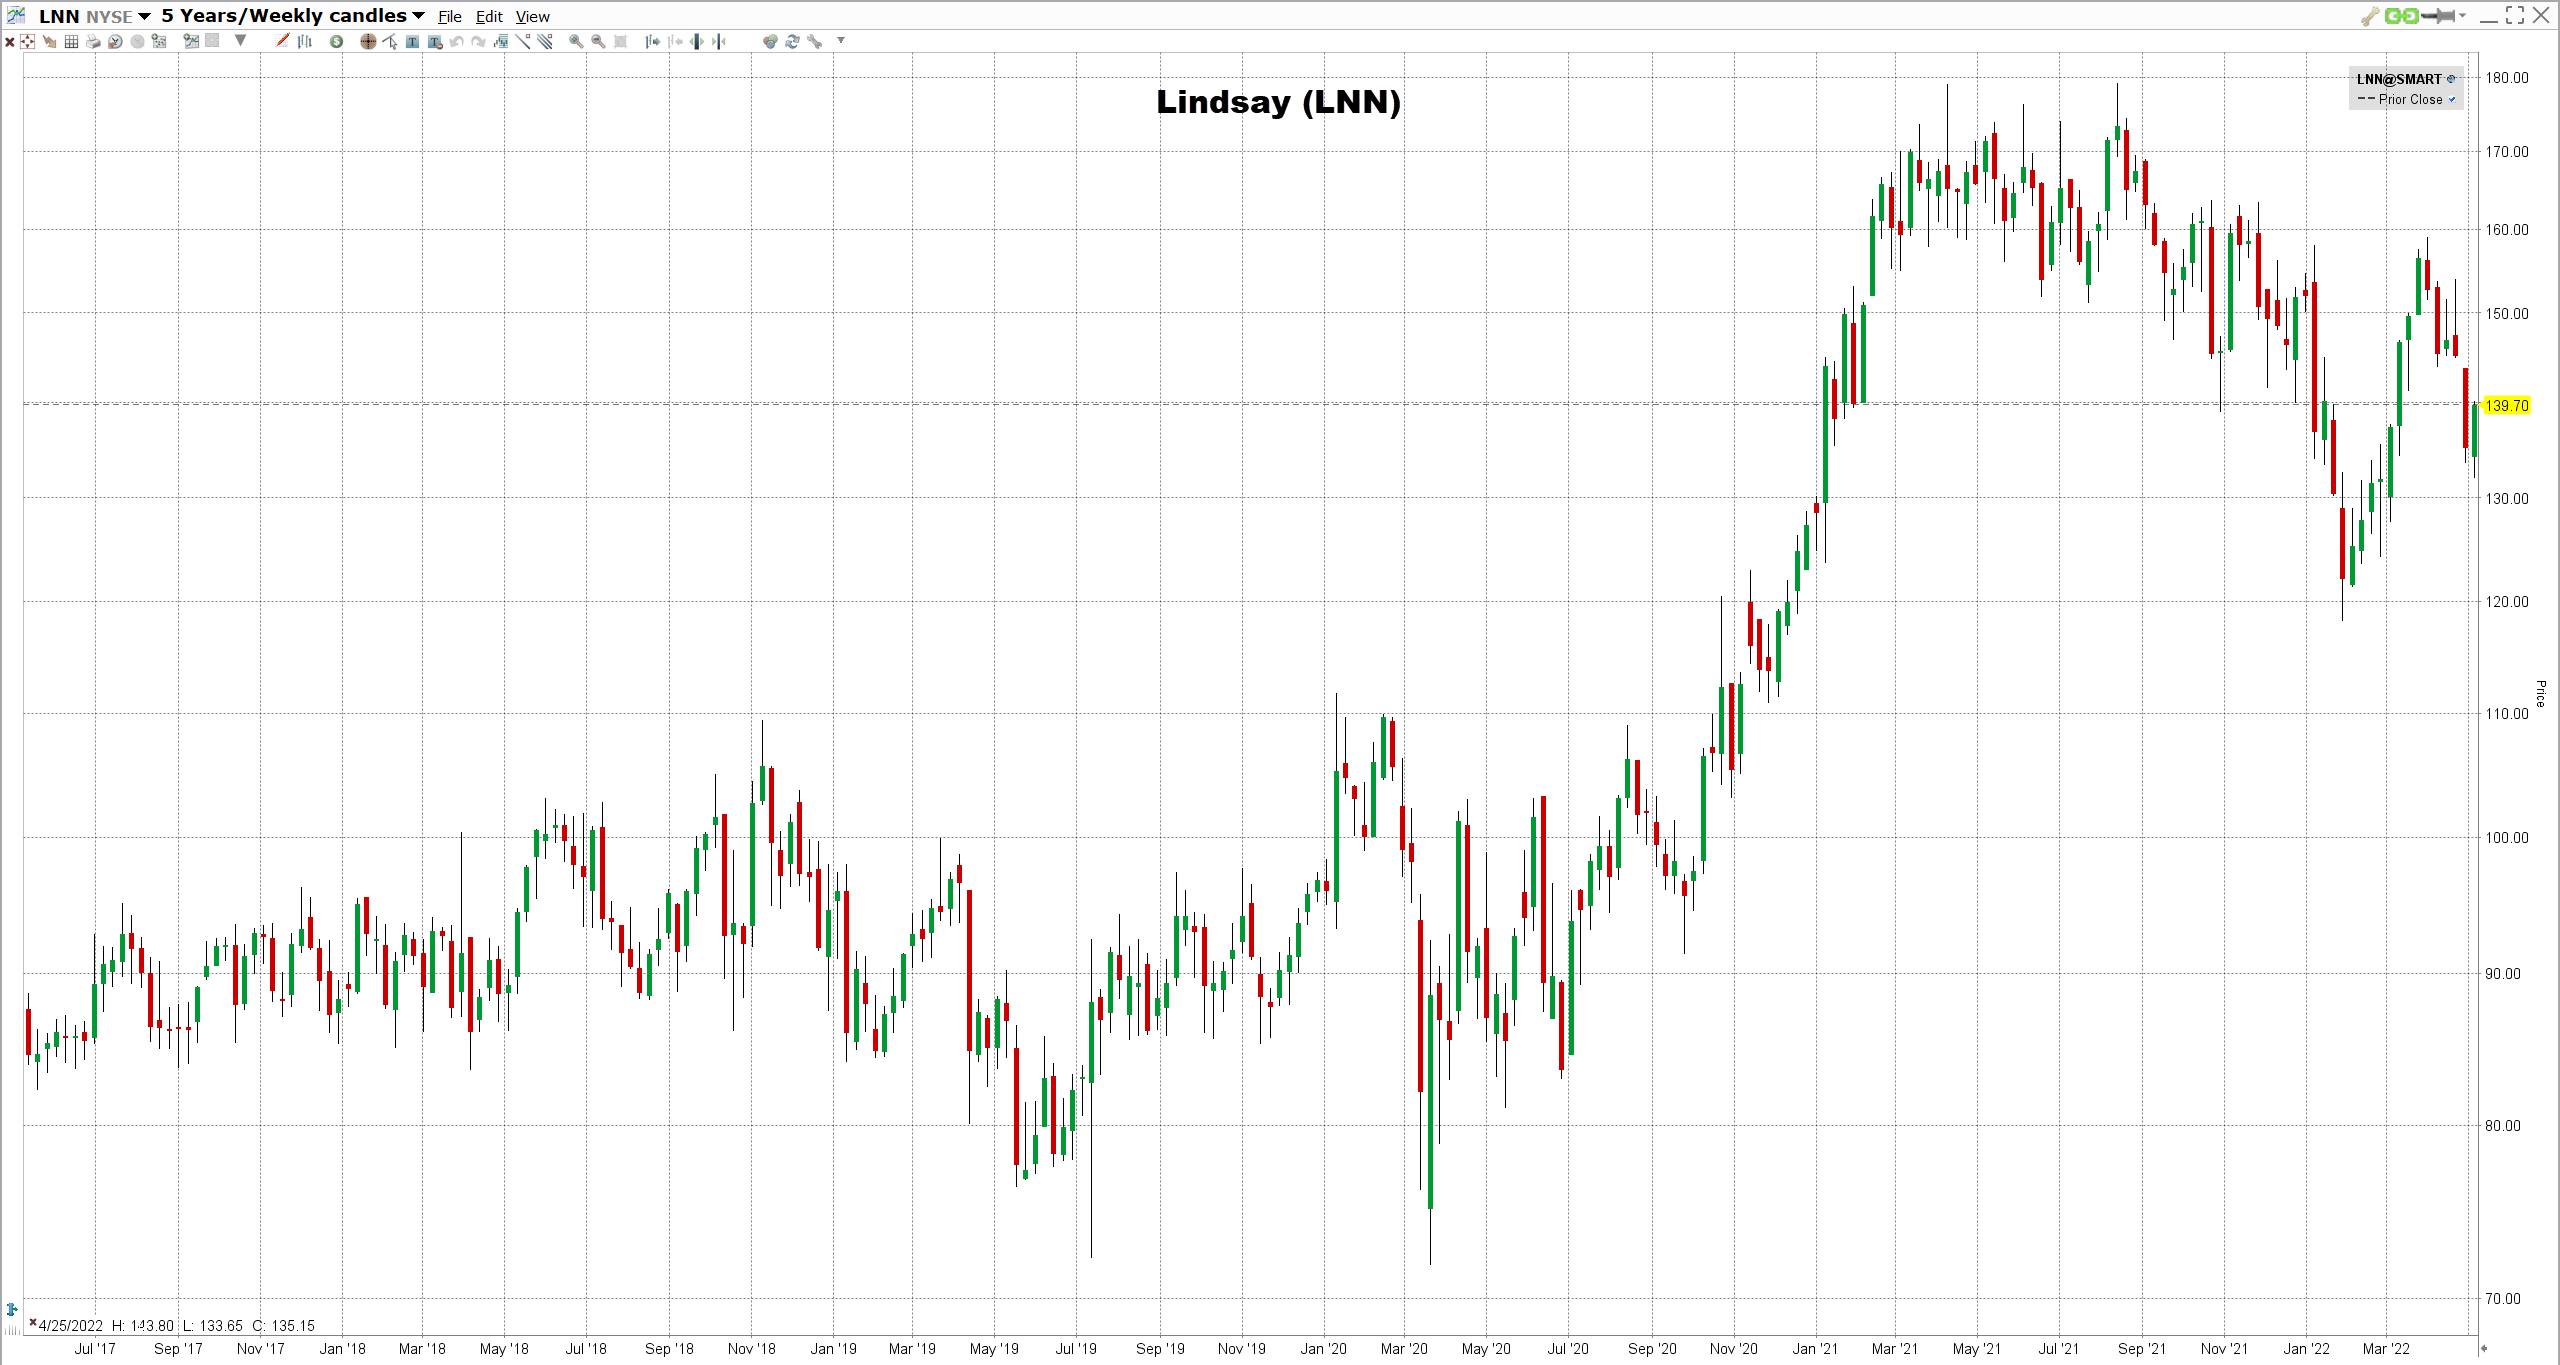Screen dimensions: 2560x1365
Task: Open the dropdown arrow next to pushpin
Action: click(x=2462, y=15)
